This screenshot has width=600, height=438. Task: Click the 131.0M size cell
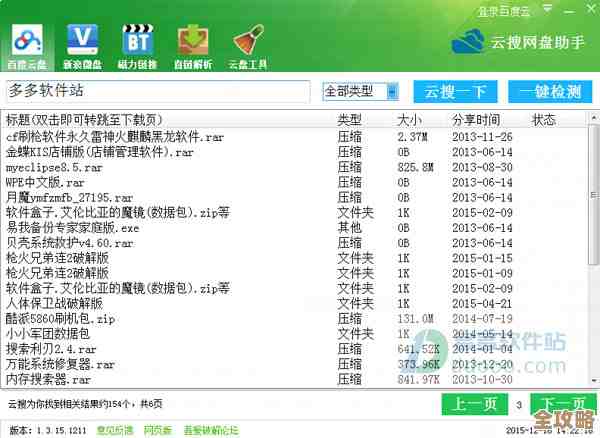click(416, 319)
